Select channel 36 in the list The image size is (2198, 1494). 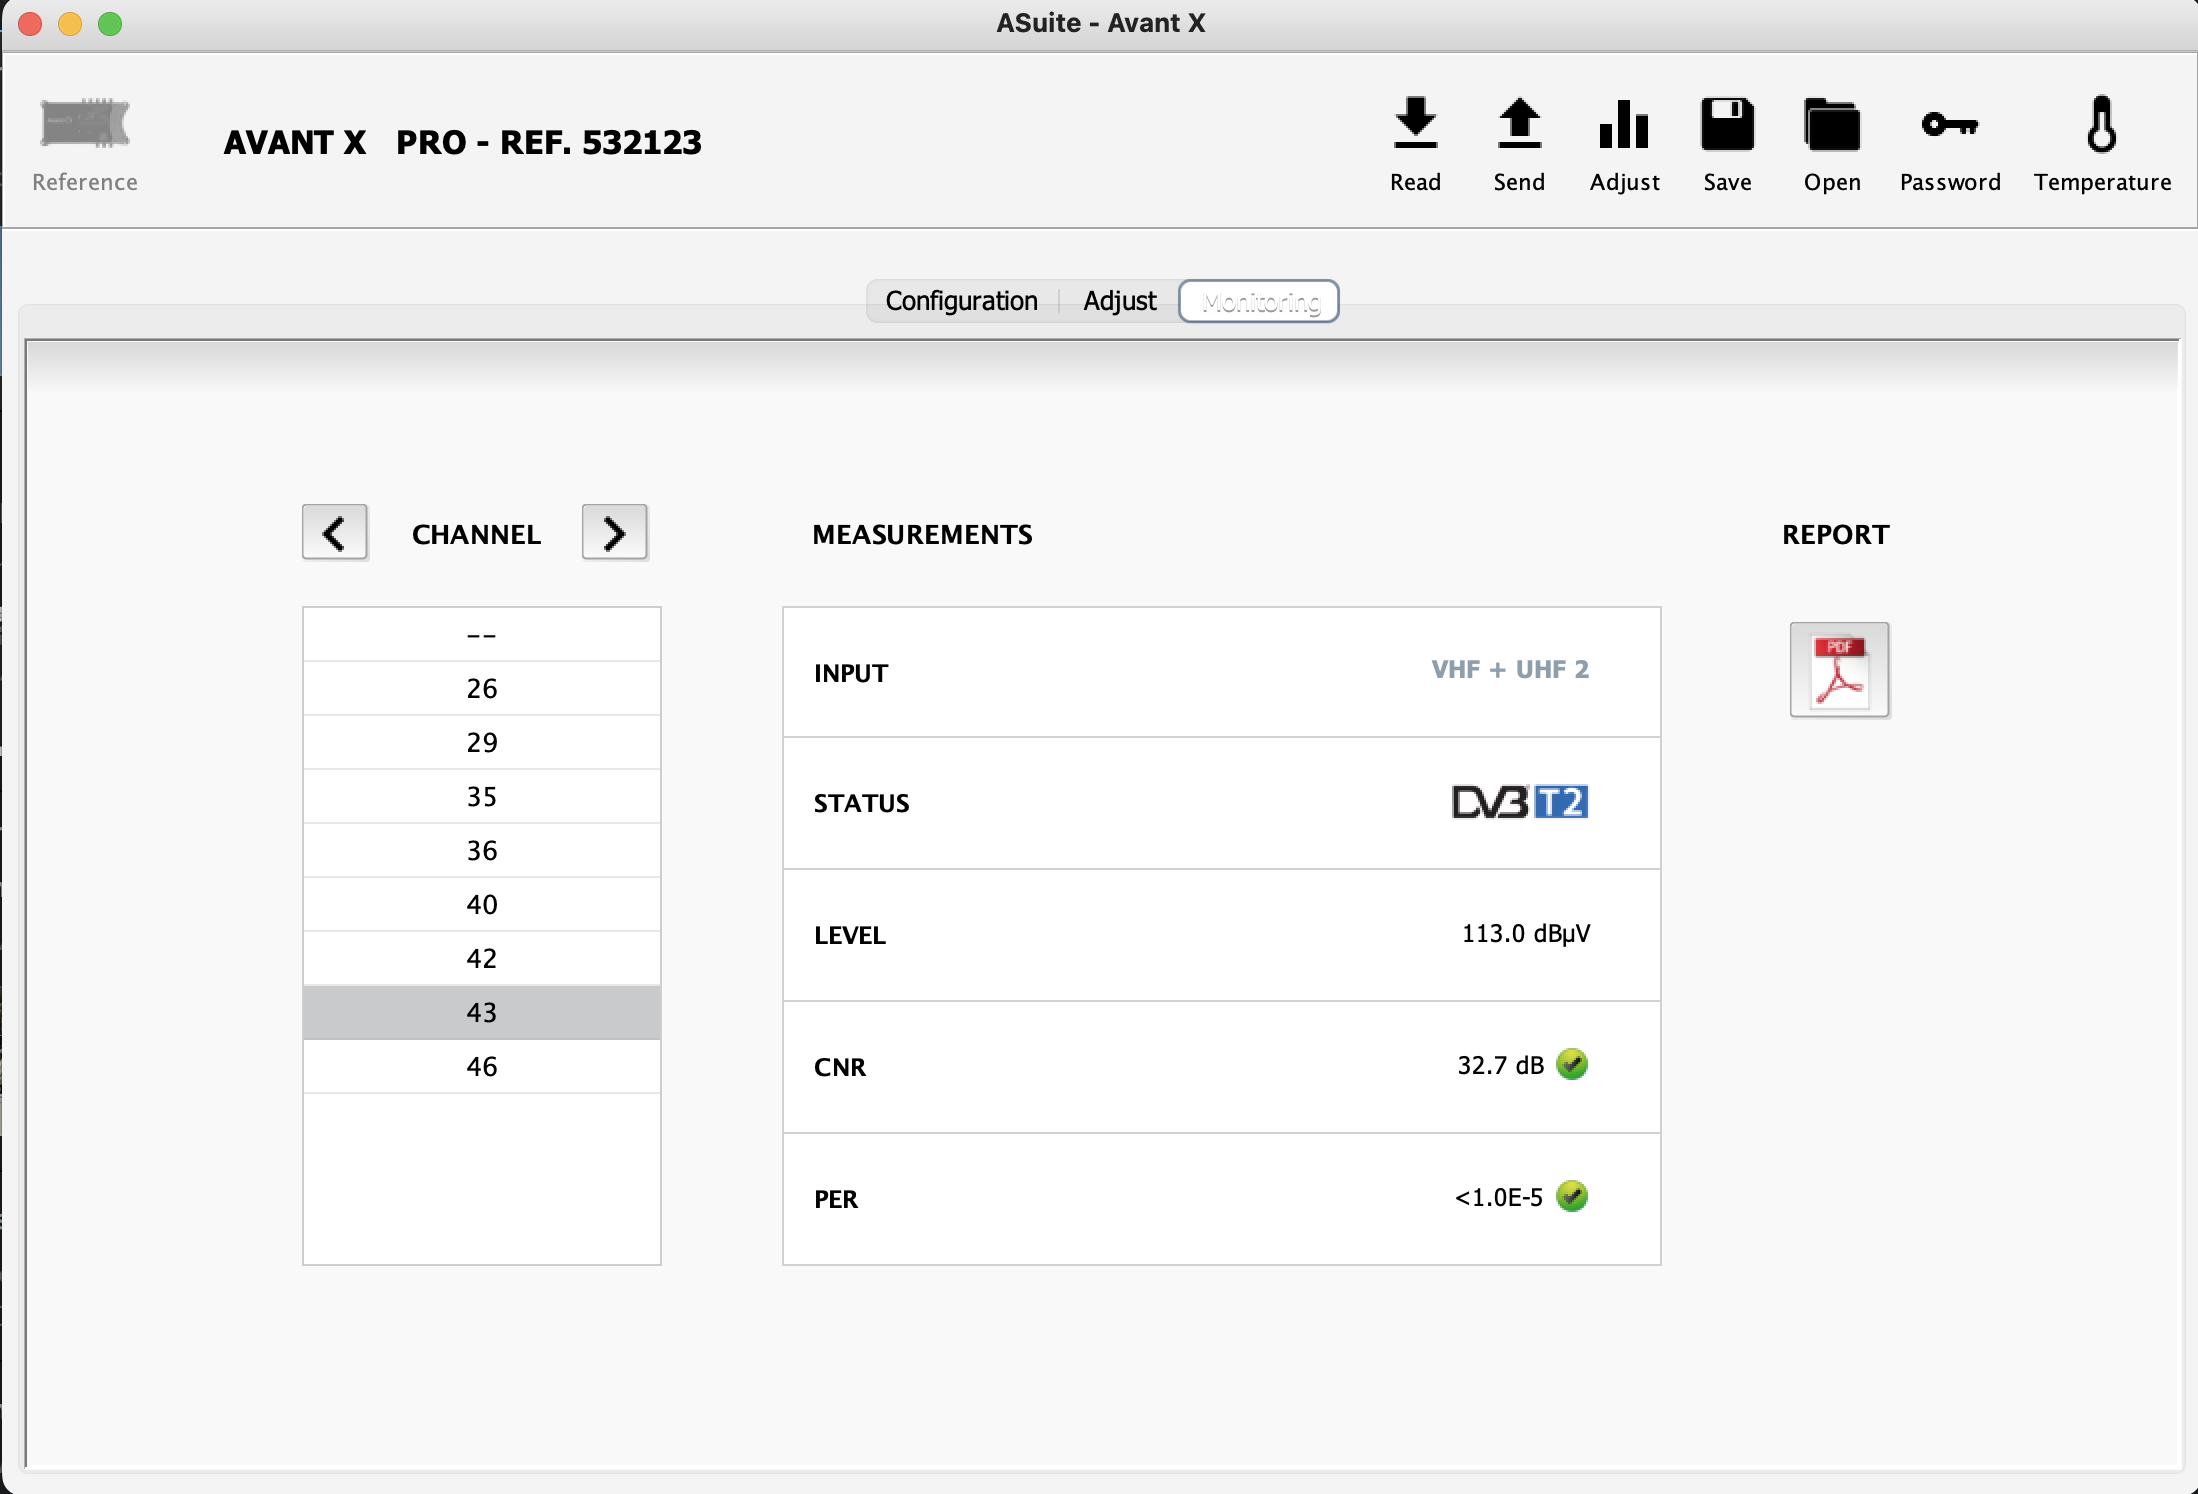(482, 850)
